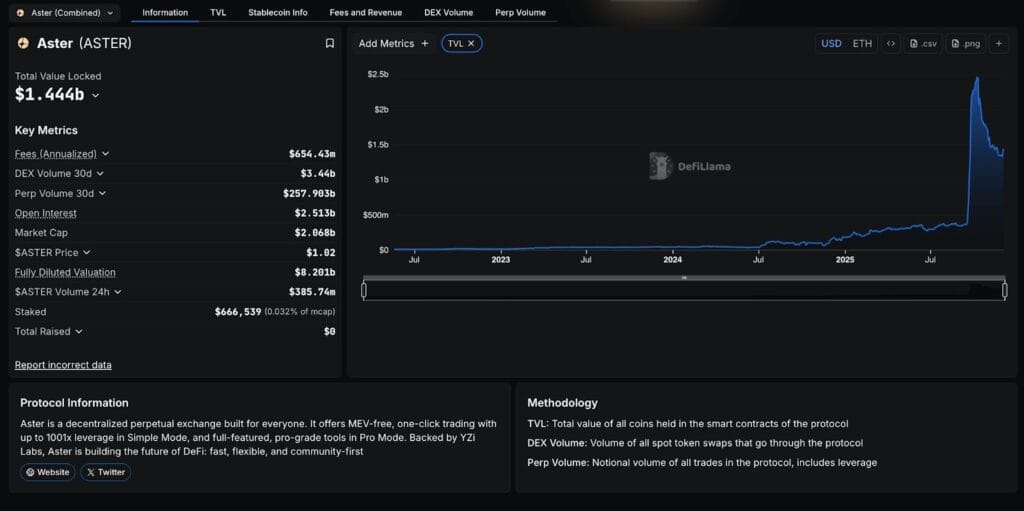Expand Total Value Locked breakdown
The height and width of the screenshot is (511, 1024).
pyautogui.click(x=96, y=95)
